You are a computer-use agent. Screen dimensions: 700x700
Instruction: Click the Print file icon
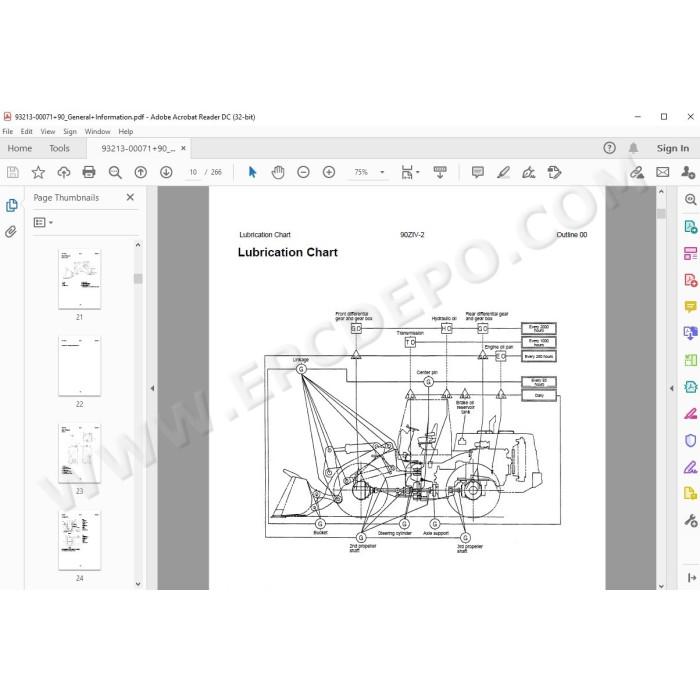pyautogui.click(x=89, y=172)
